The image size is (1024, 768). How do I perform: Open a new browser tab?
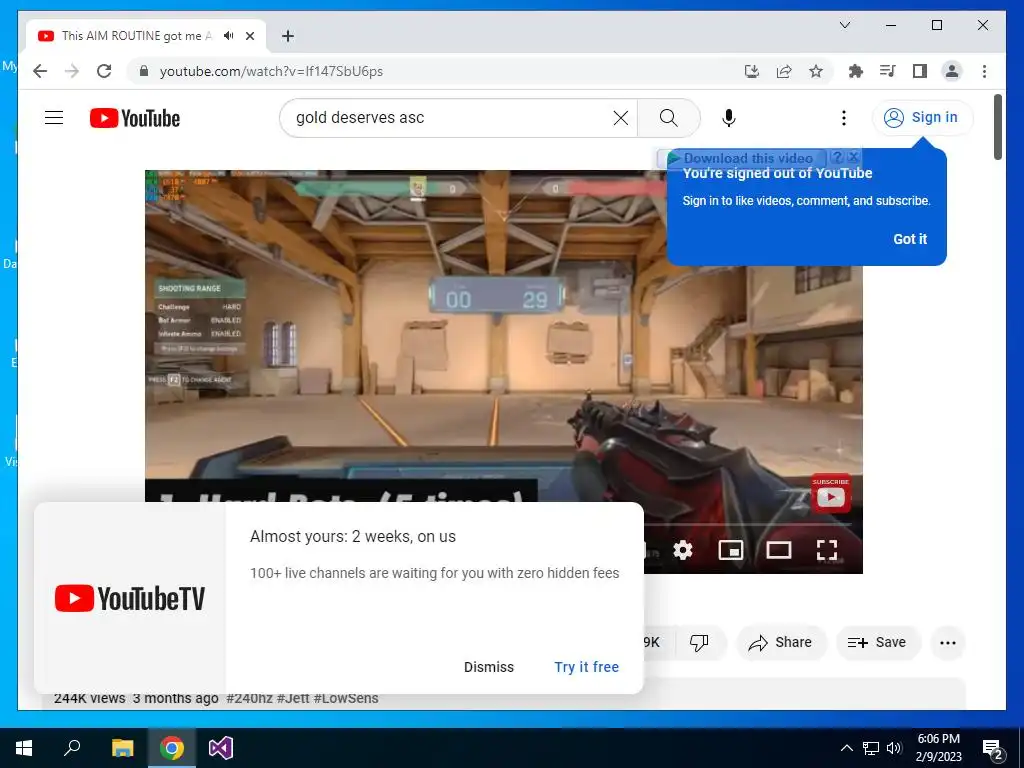(287, 36)
